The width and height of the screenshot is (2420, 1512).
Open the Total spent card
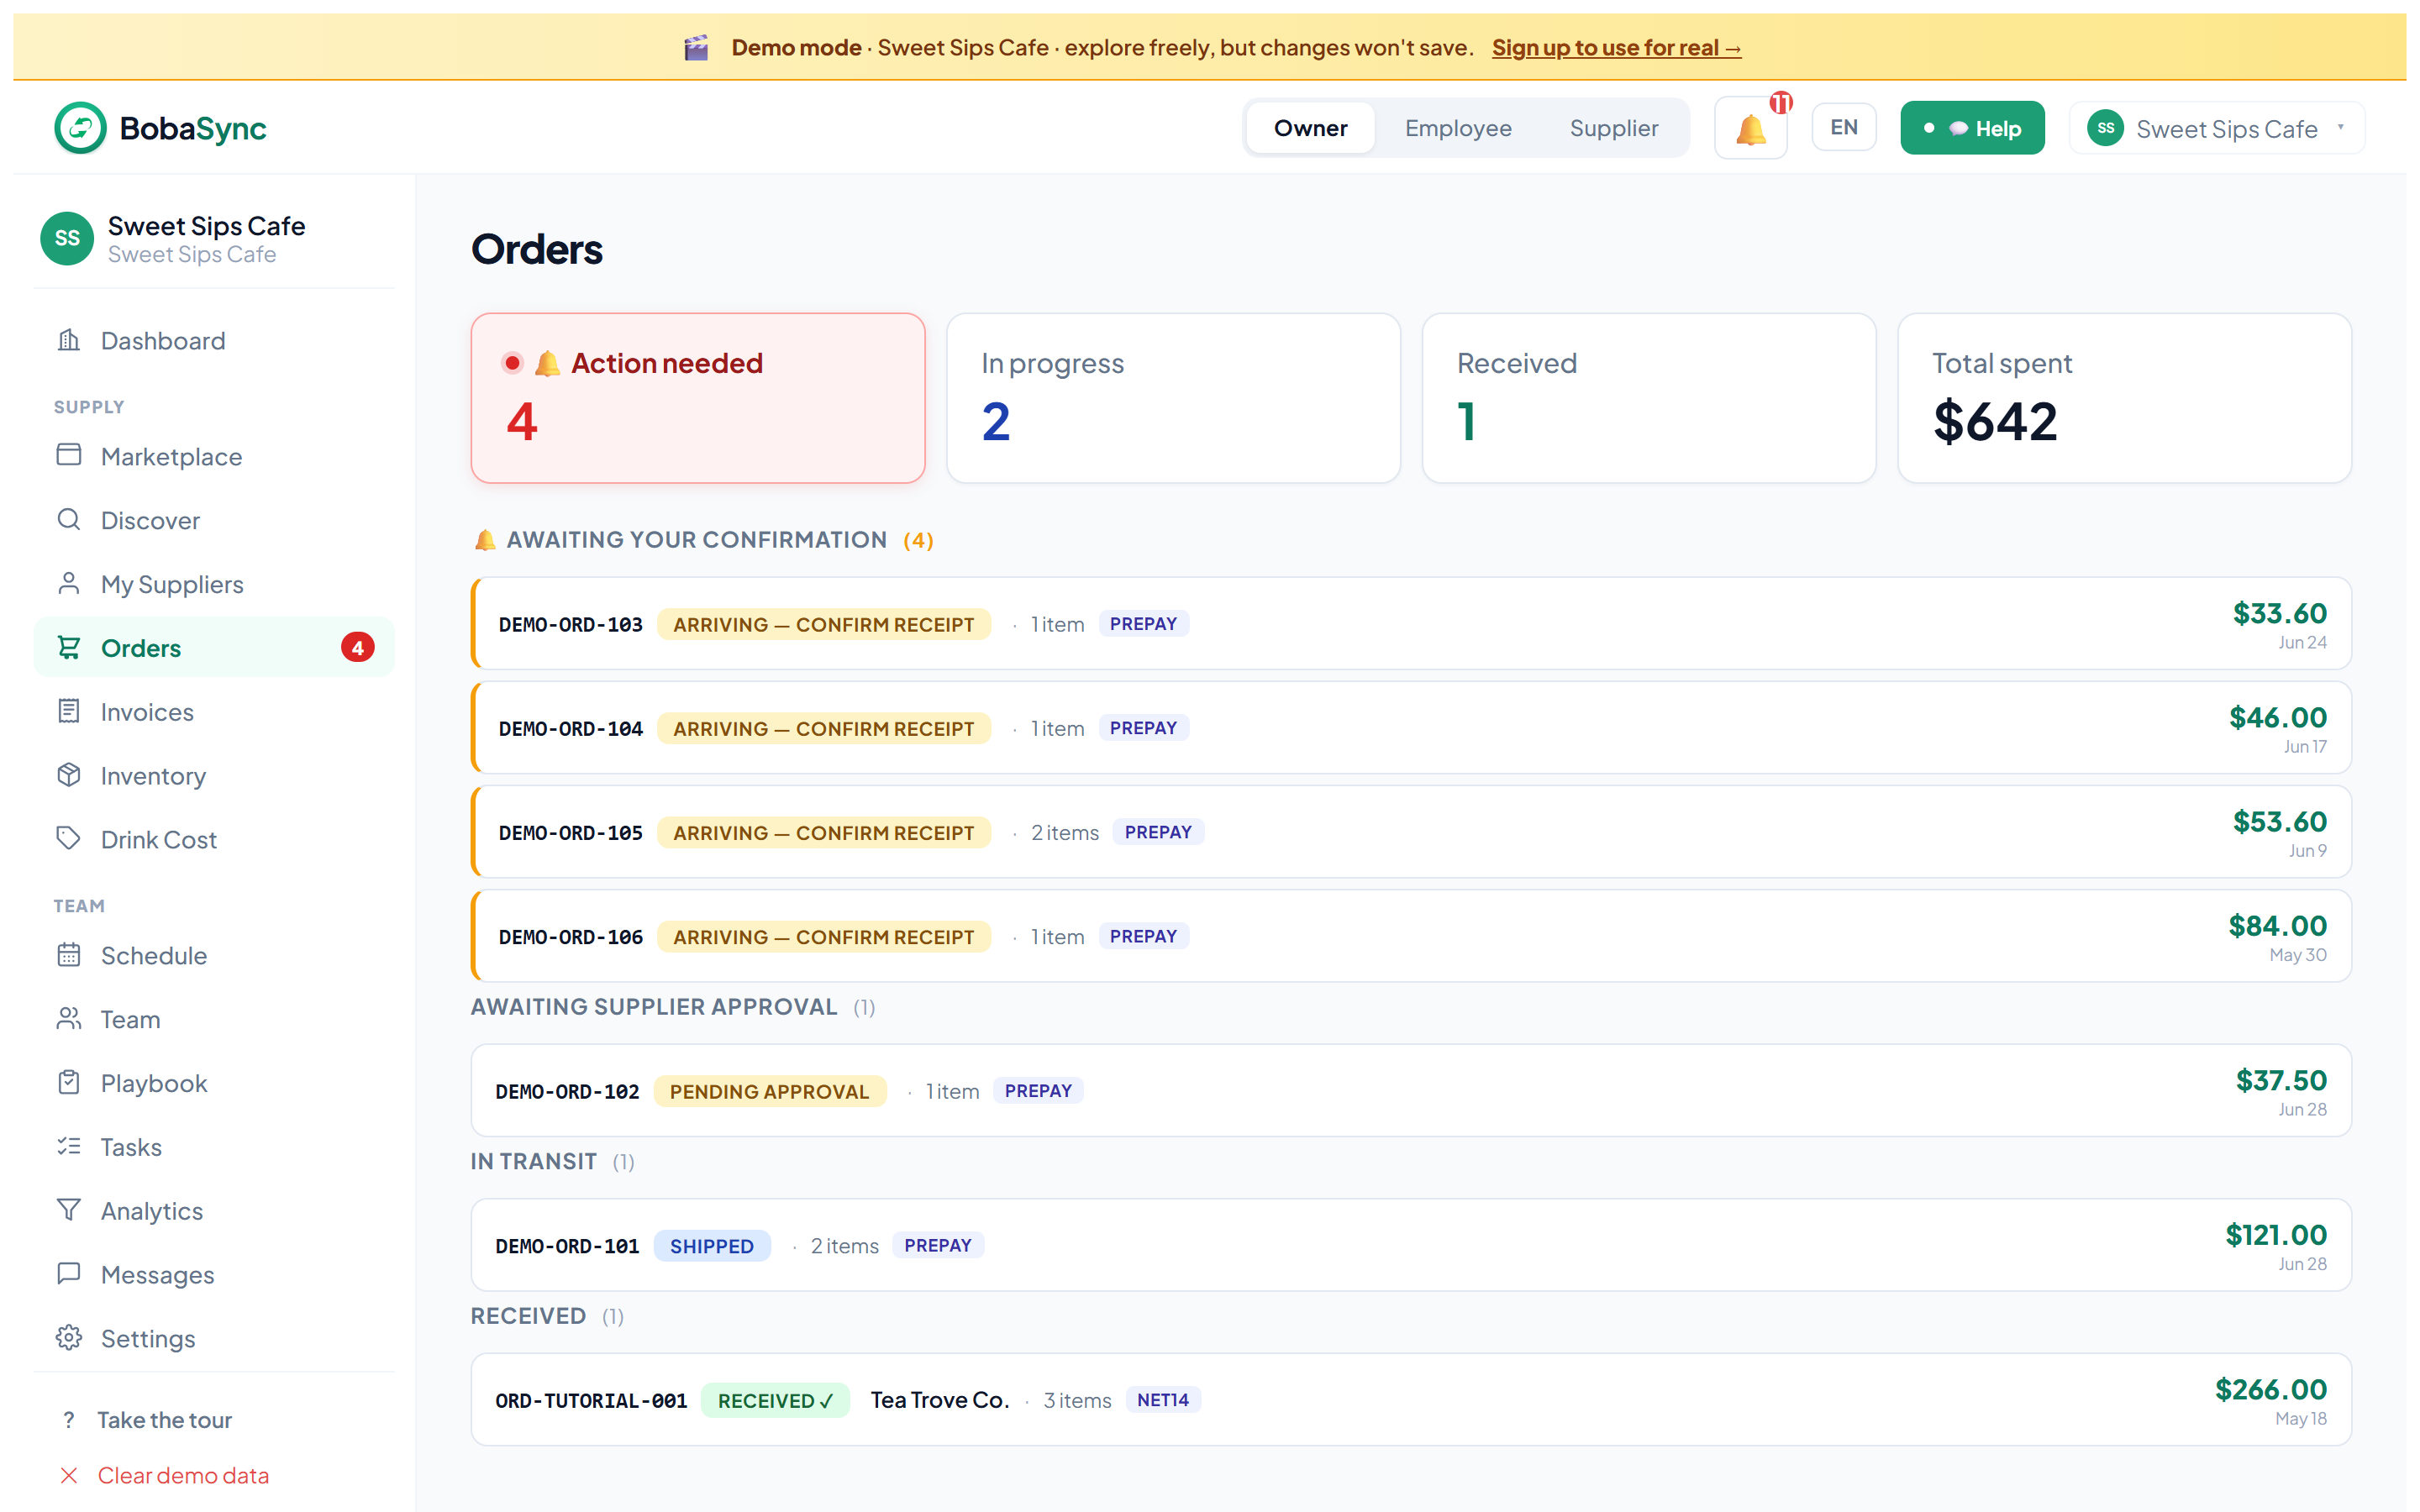[2124, 398]
